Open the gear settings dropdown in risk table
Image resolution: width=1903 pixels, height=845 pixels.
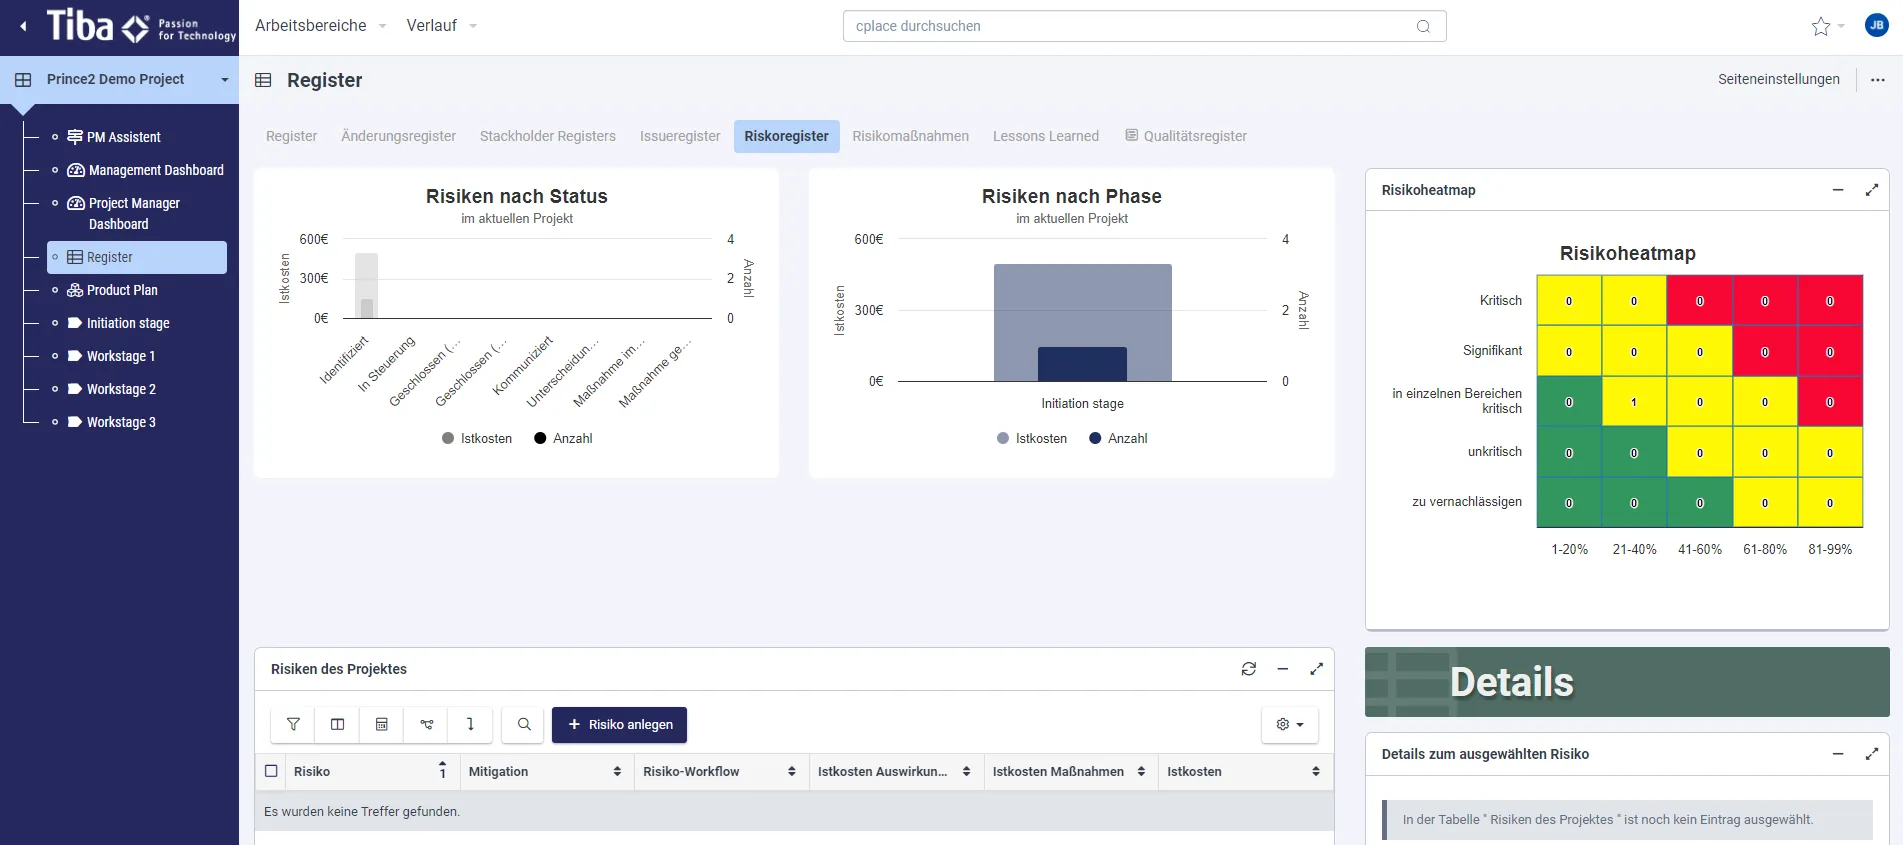(x=1290, y=724)
